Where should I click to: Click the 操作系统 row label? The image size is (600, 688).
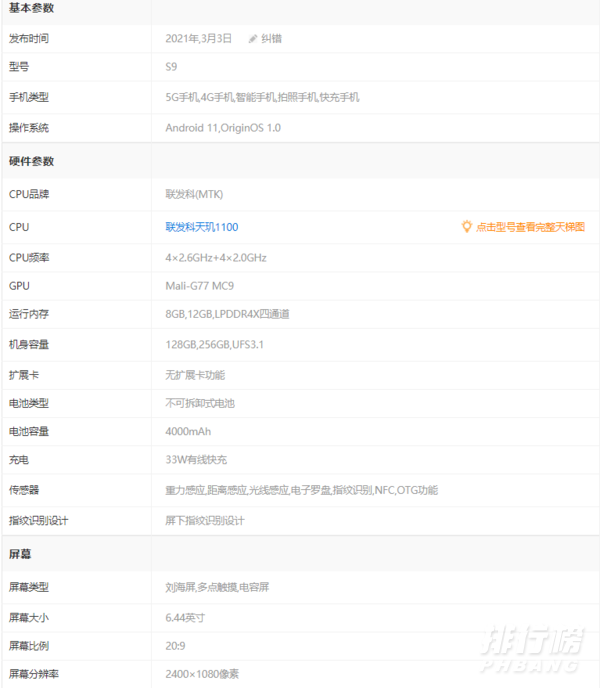(29, 128)
